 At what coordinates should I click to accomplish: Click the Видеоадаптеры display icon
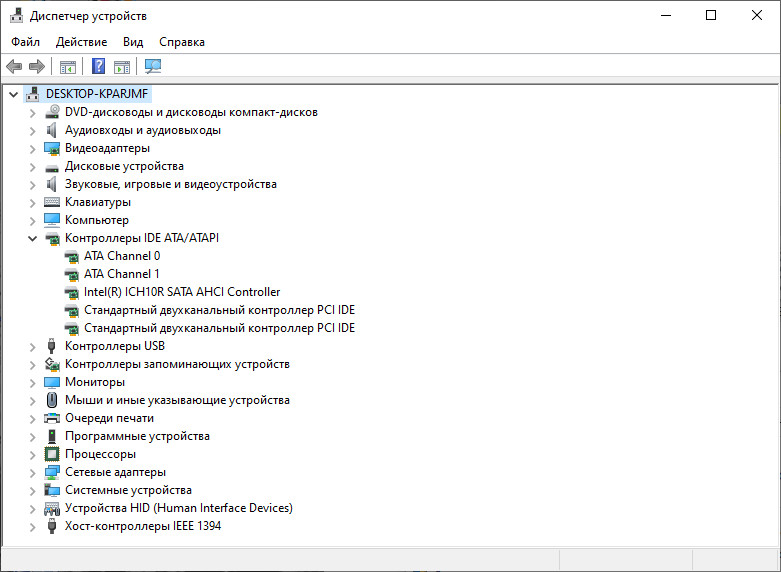tap(52, 148)
